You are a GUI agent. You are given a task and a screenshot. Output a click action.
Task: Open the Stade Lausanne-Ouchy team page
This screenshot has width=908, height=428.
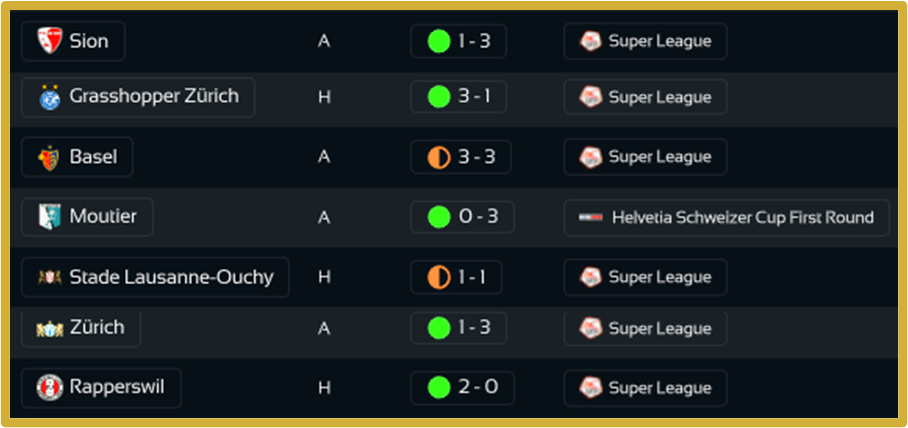[x=155, y=277]
